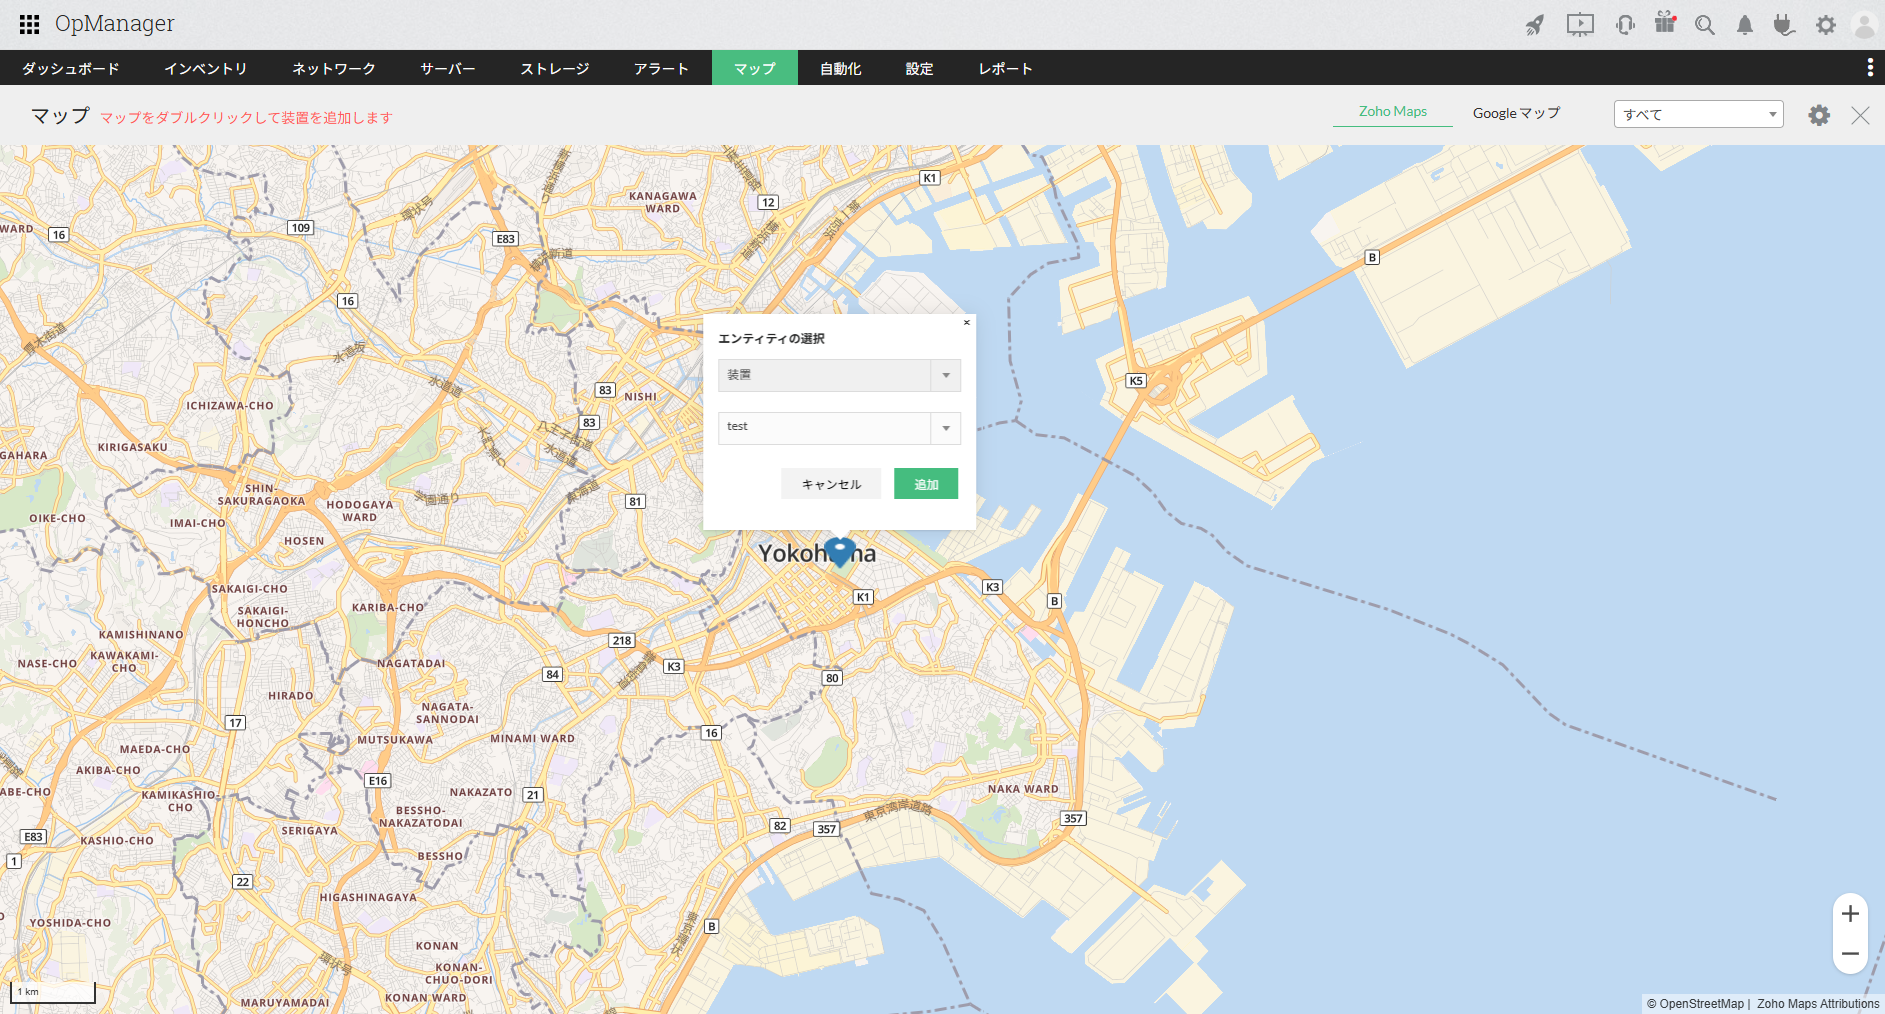Open the インベントリ tab

click(206, 68)
